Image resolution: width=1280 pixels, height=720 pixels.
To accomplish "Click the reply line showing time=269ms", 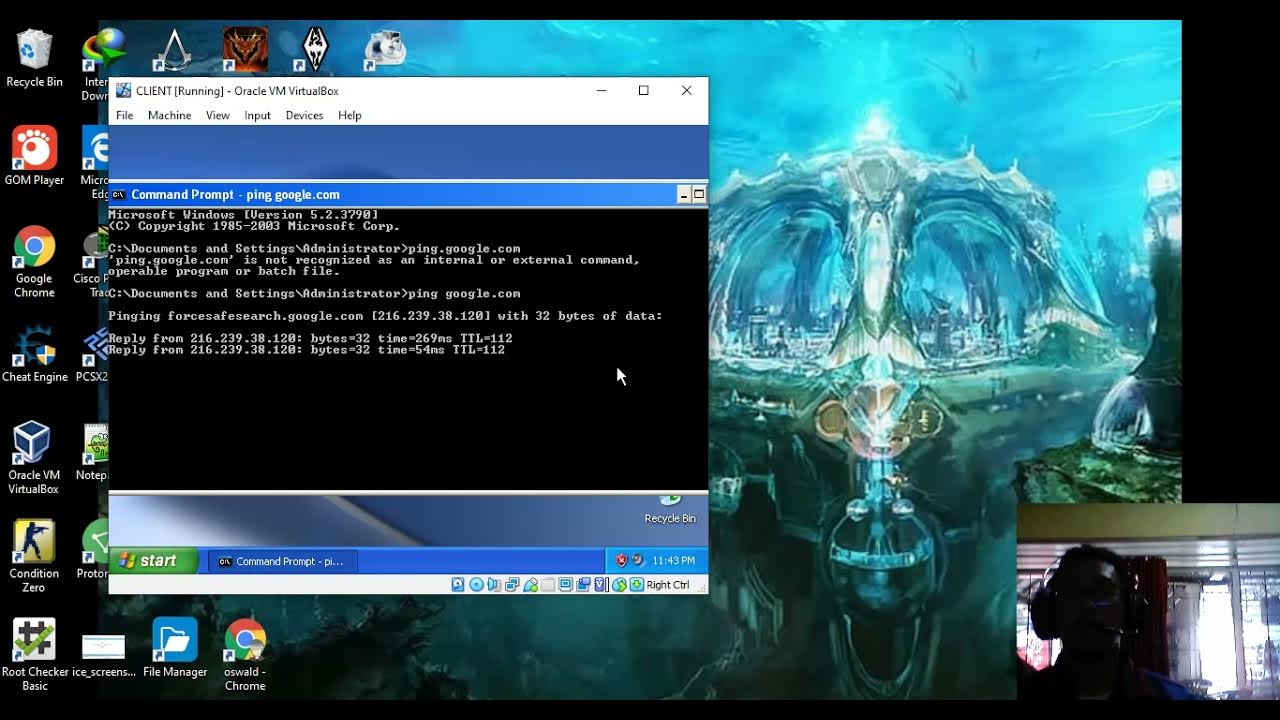I will pyautogui.click(x=310, y=338).
